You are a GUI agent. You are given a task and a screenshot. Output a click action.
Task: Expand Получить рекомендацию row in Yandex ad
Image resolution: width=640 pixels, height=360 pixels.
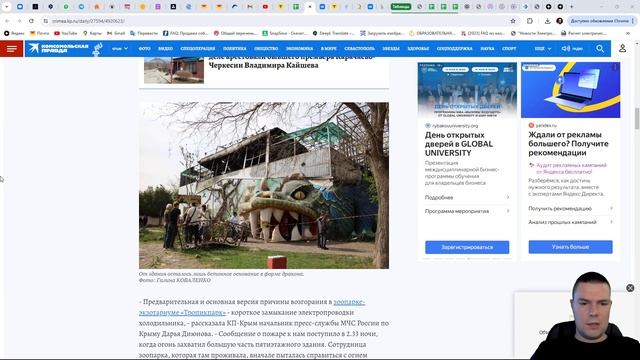[571, 209]
